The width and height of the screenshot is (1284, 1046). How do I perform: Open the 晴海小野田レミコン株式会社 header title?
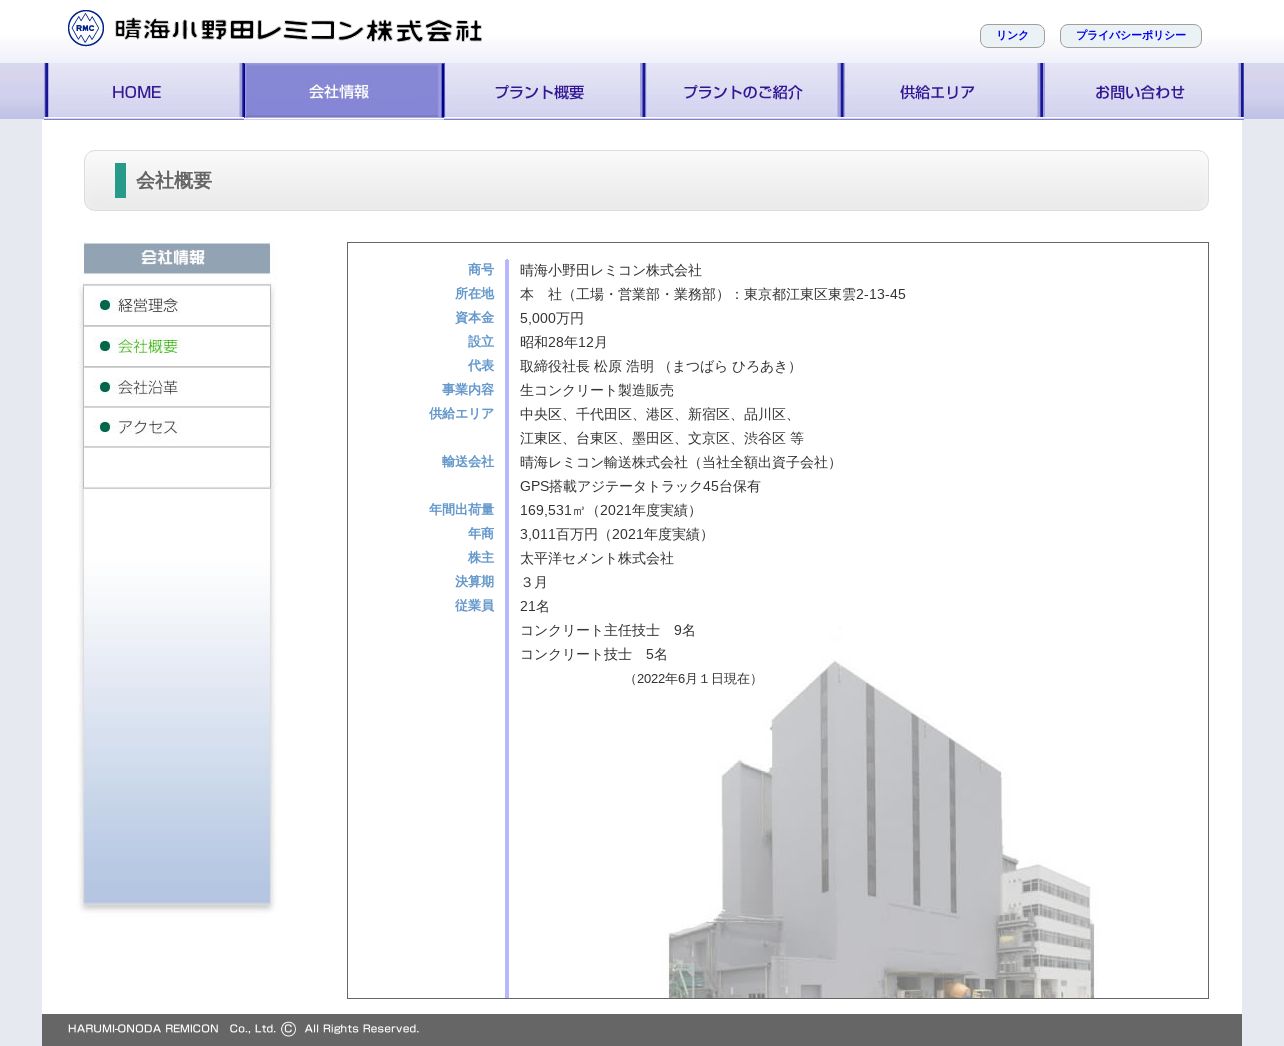click(298, 30)
